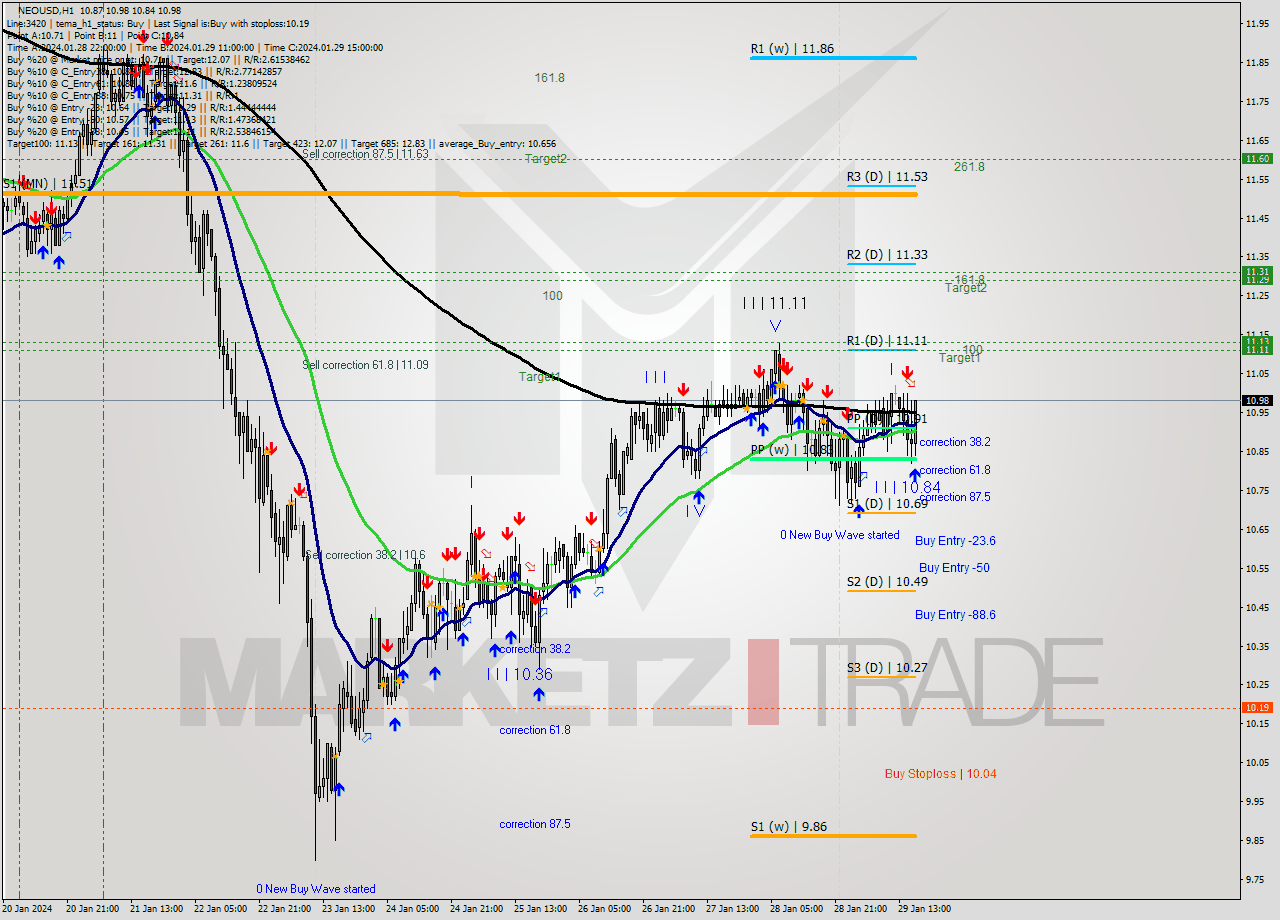Click the III 11.11 wave label
The height and width of the screenshot is (920, 1280).
775,303
